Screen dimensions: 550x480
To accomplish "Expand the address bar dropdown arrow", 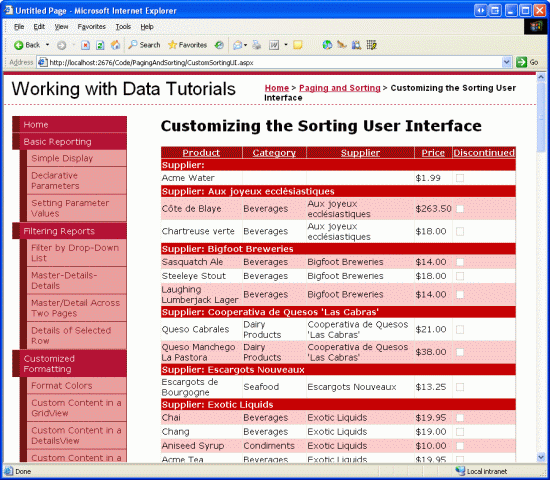I will [x=506, y=62].
